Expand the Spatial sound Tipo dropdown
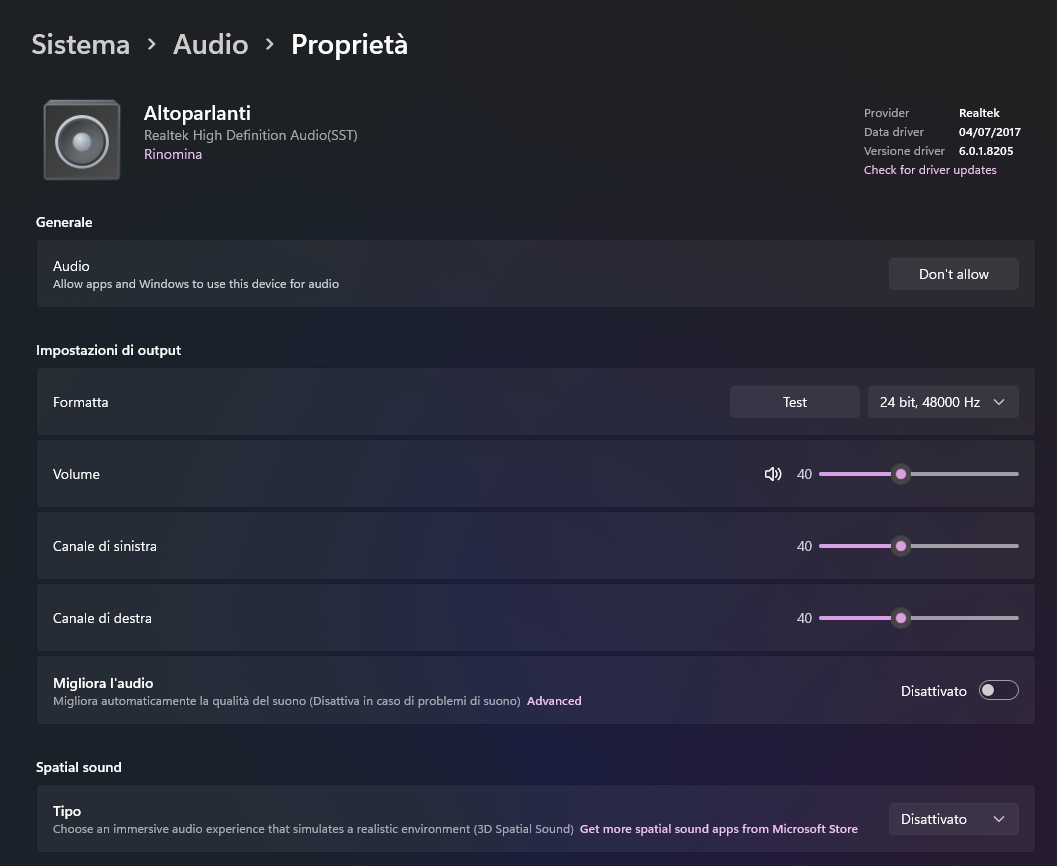1057x866 pixels. pos(953,819)
